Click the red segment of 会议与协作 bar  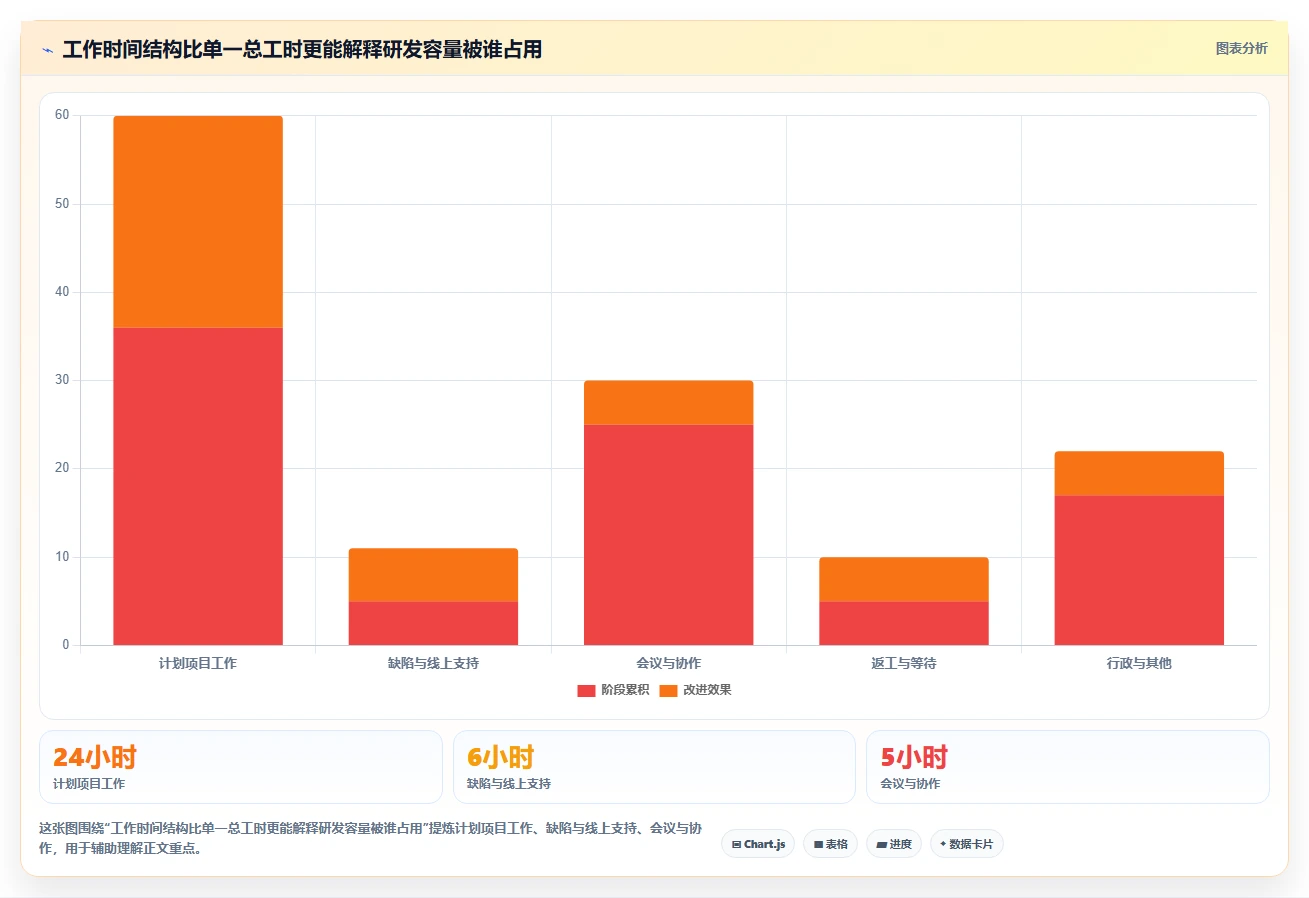coord(669,535)
